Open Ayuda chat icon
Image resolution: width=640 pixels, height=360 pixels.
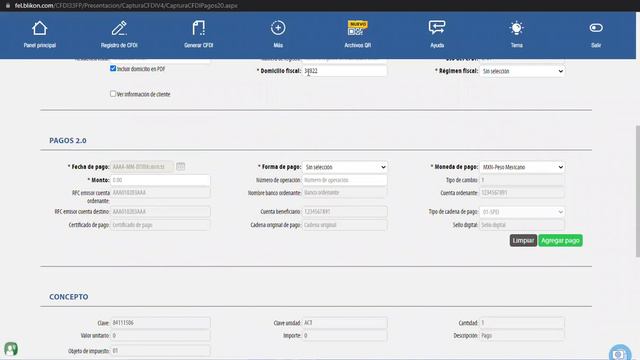(x=437, y=28)
